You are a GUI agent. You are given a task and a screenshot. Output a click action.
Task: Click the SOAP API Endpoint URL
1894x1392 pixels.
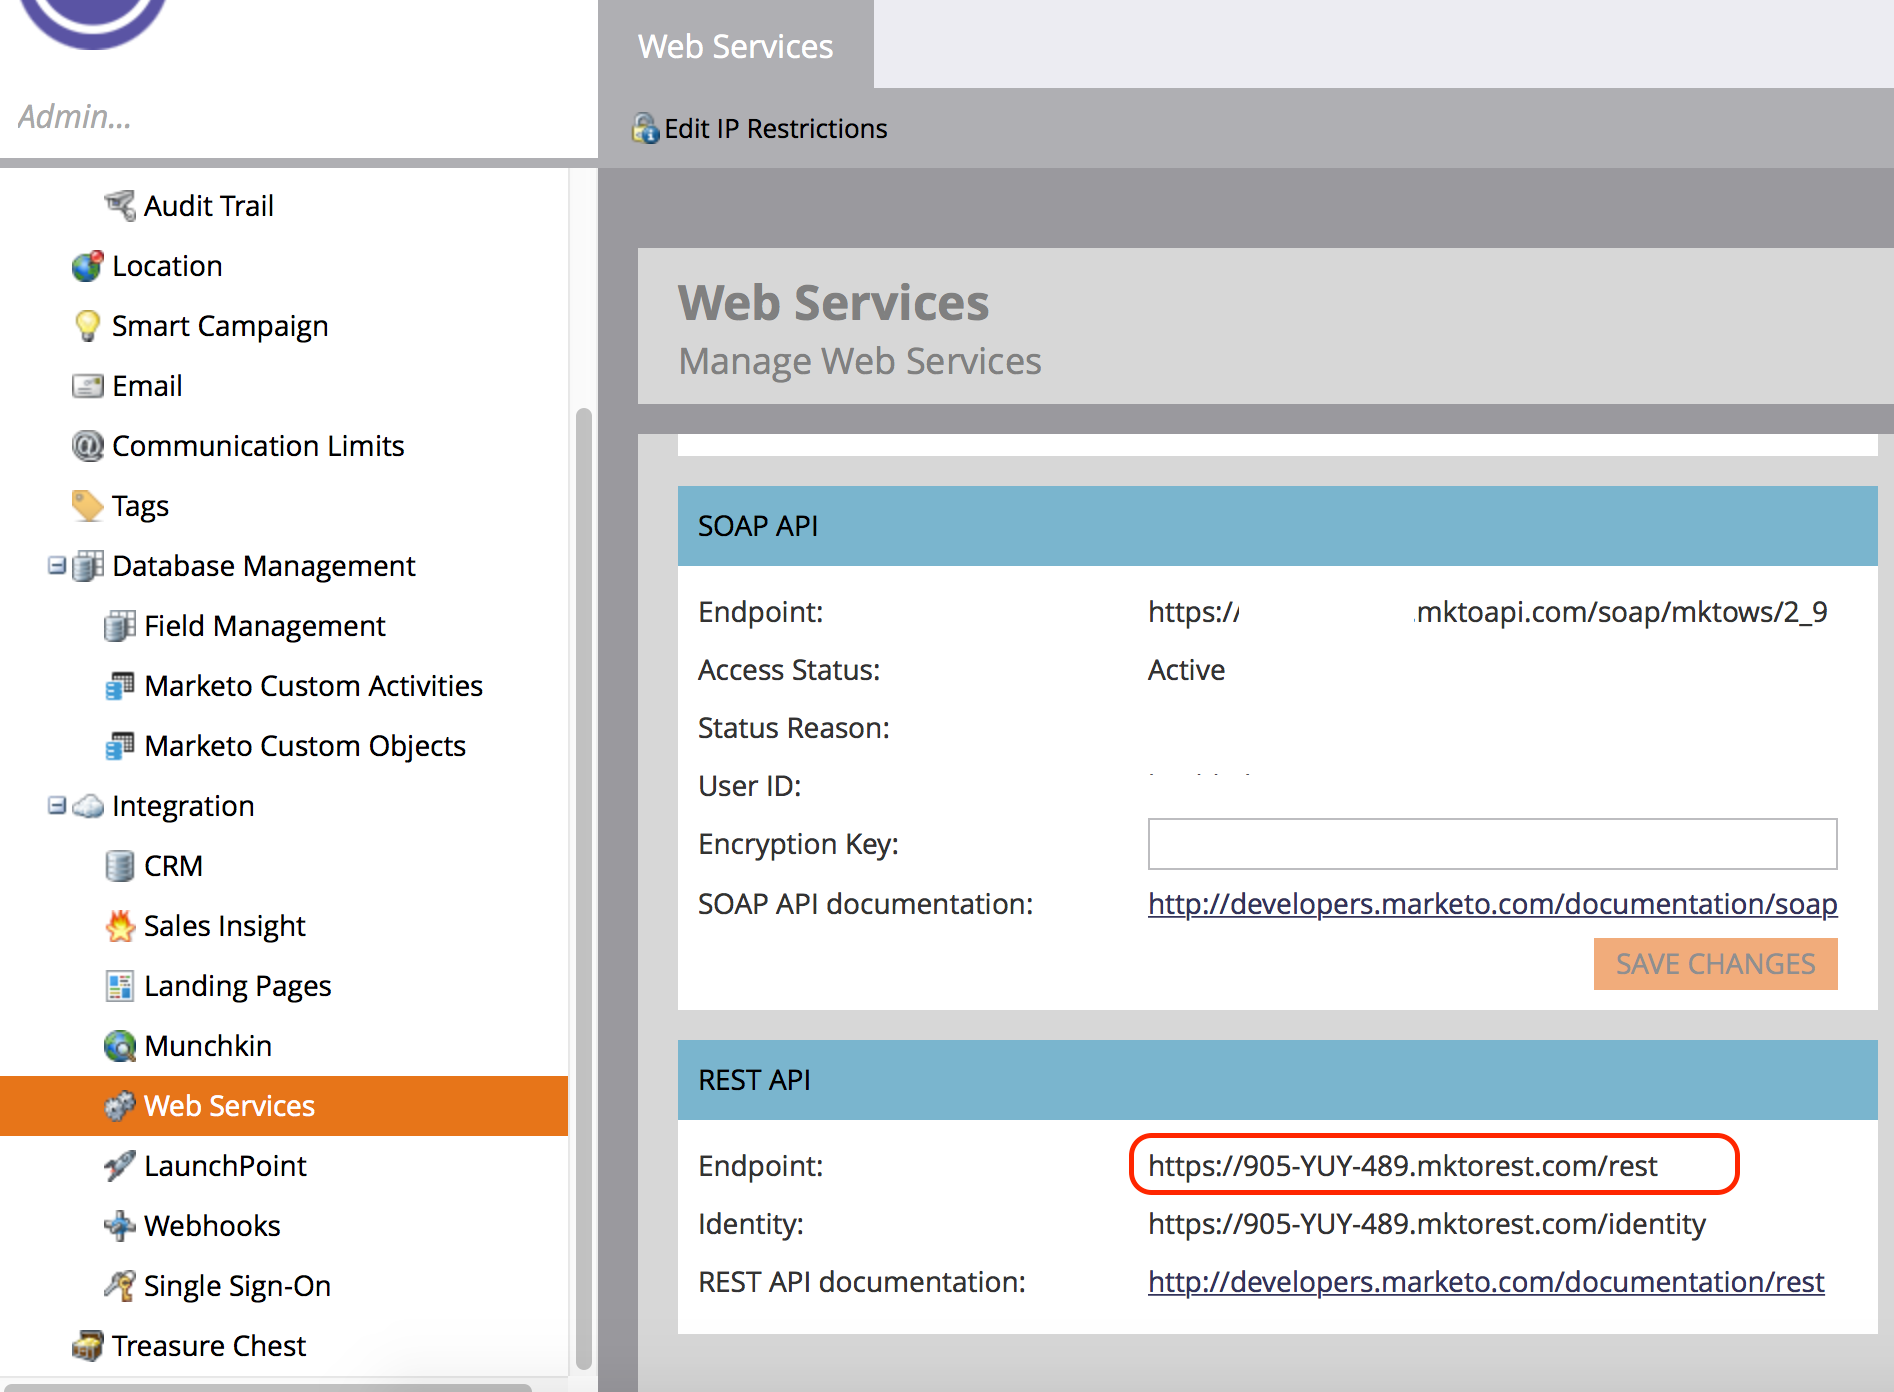(x=1487, y=612)
